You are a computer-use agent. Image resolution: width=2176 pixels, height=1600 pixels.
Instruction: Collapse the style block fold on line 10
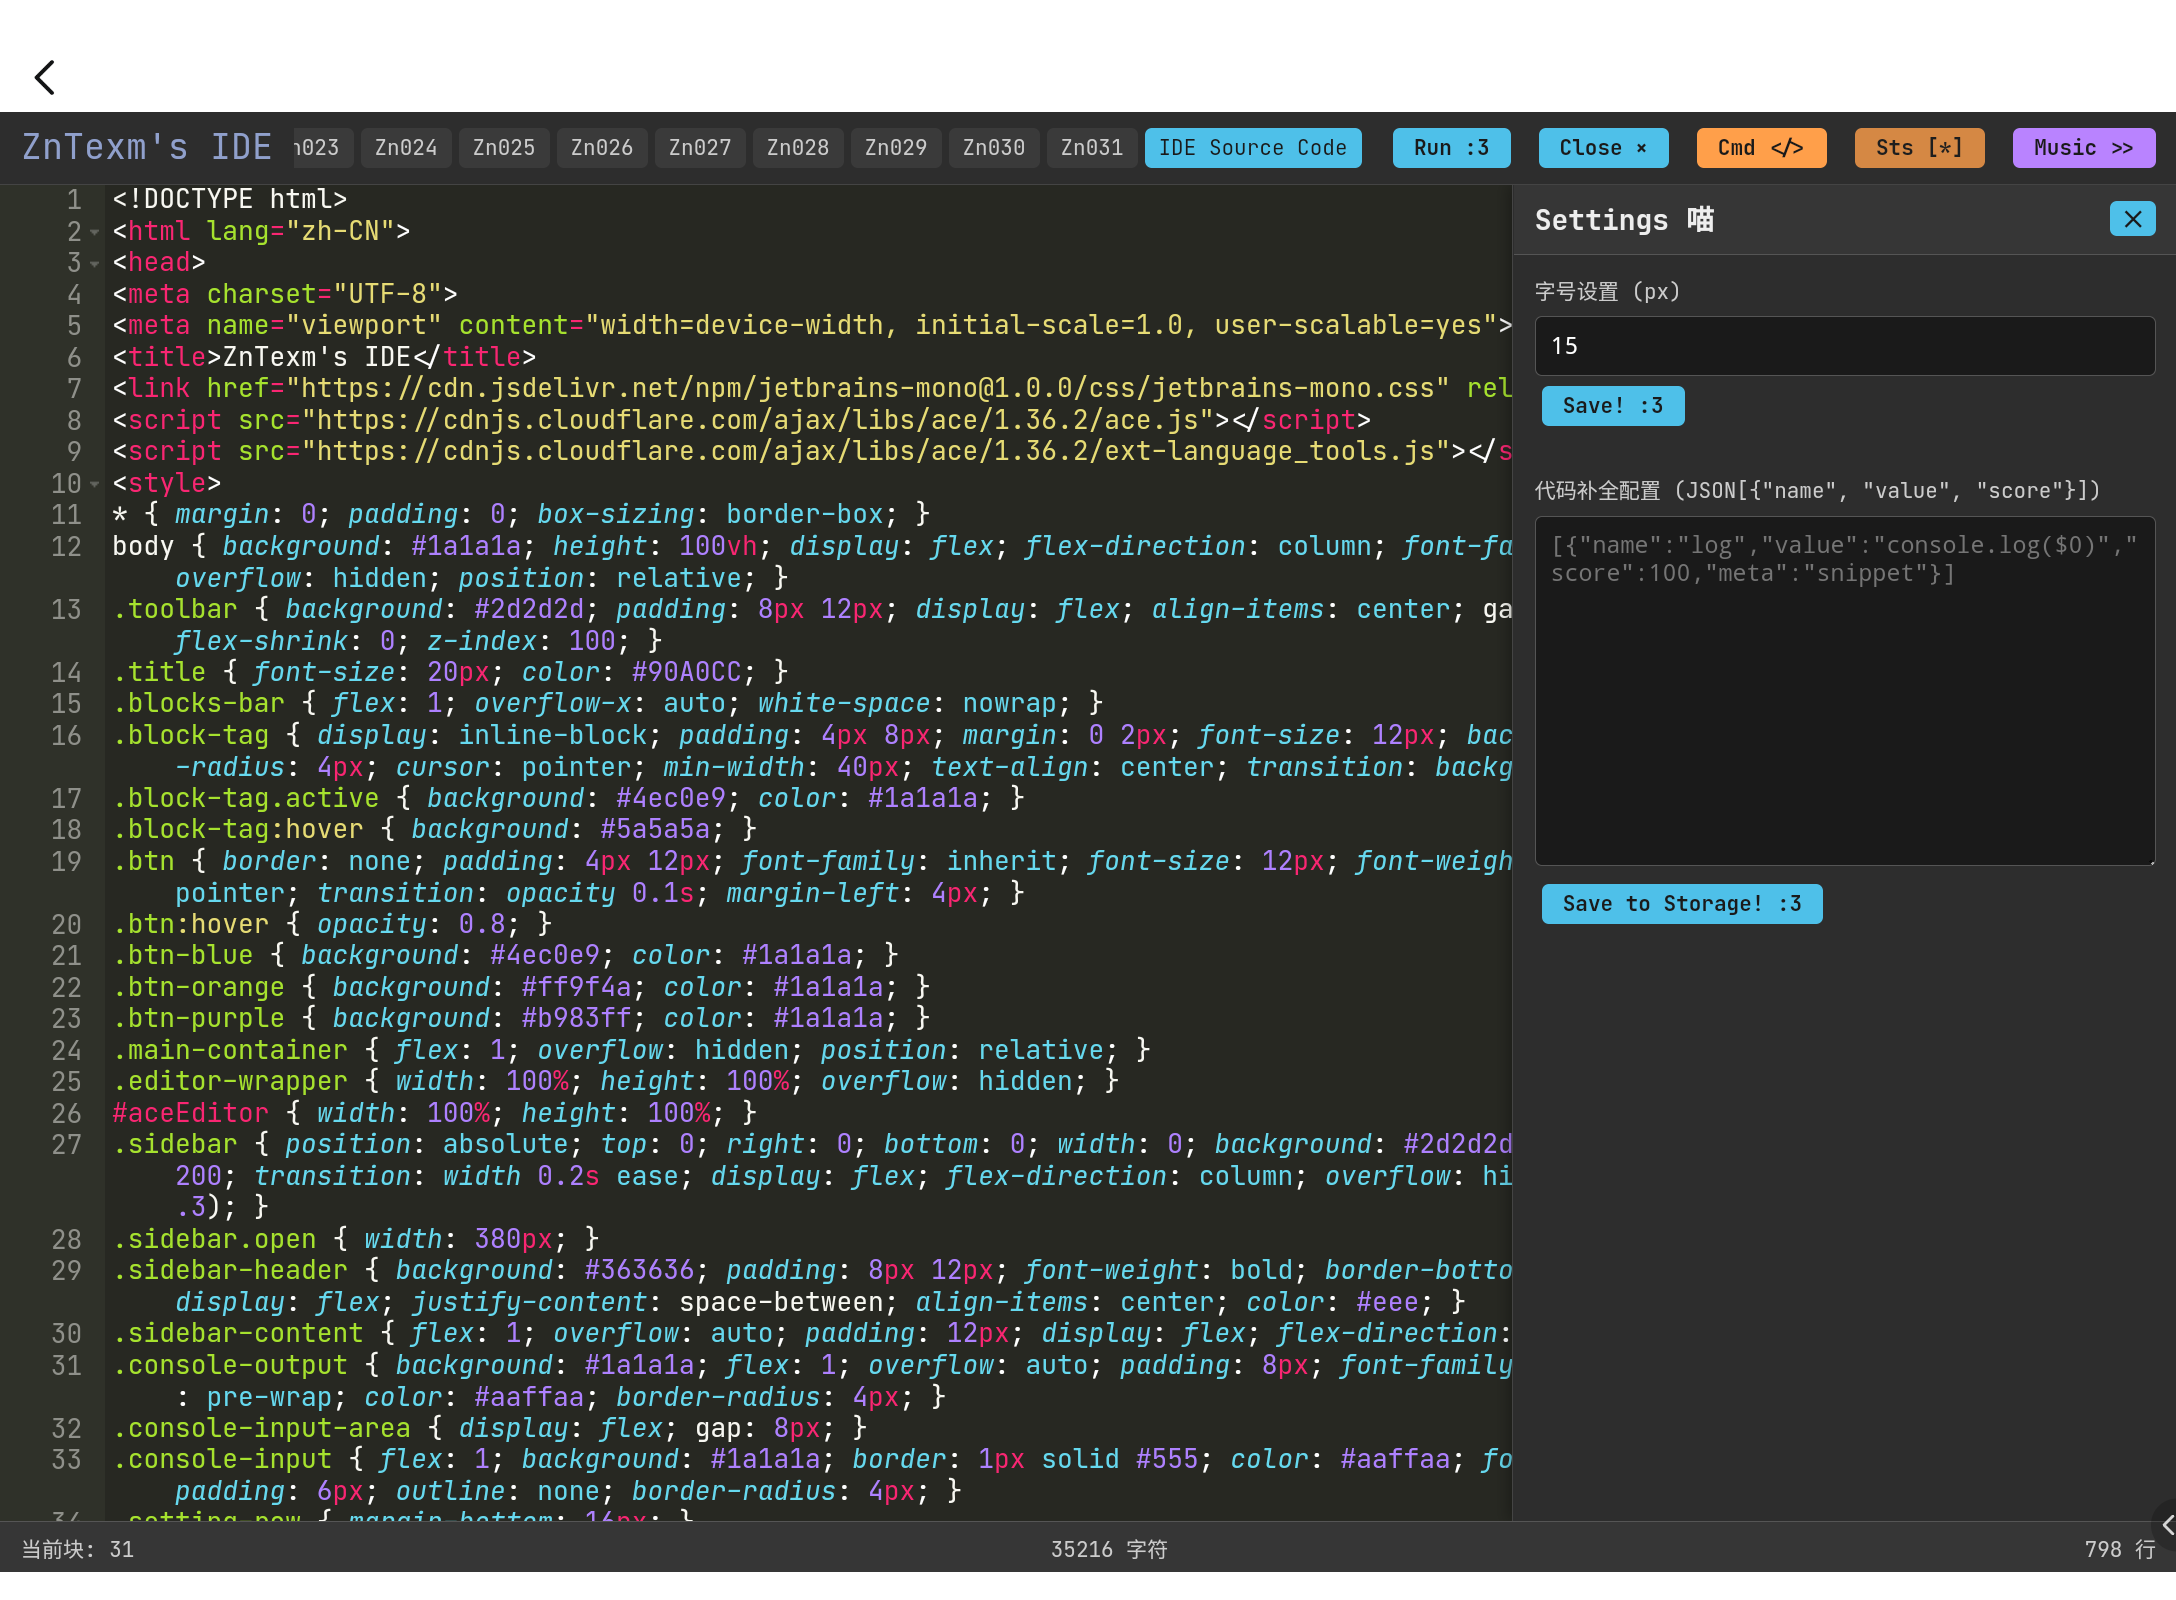(x=95, y=484)
